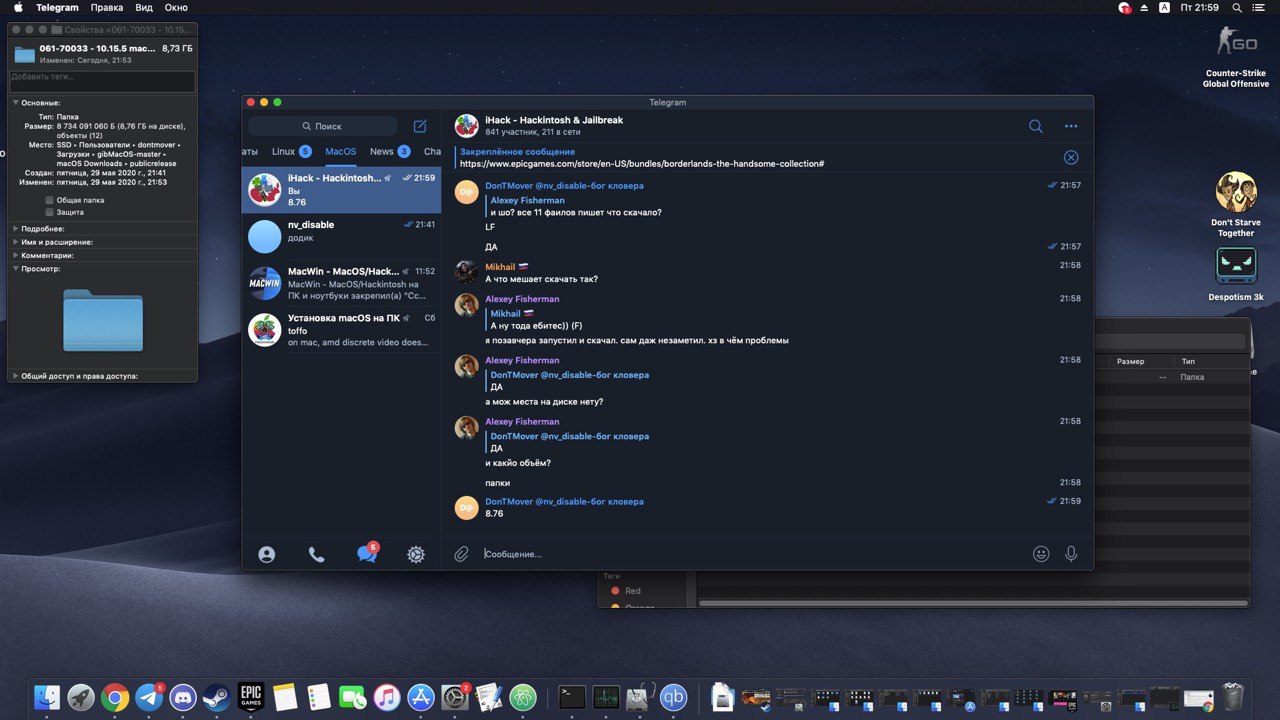
Task: Click the paperclip attach file icon
Action: point(461,554)
